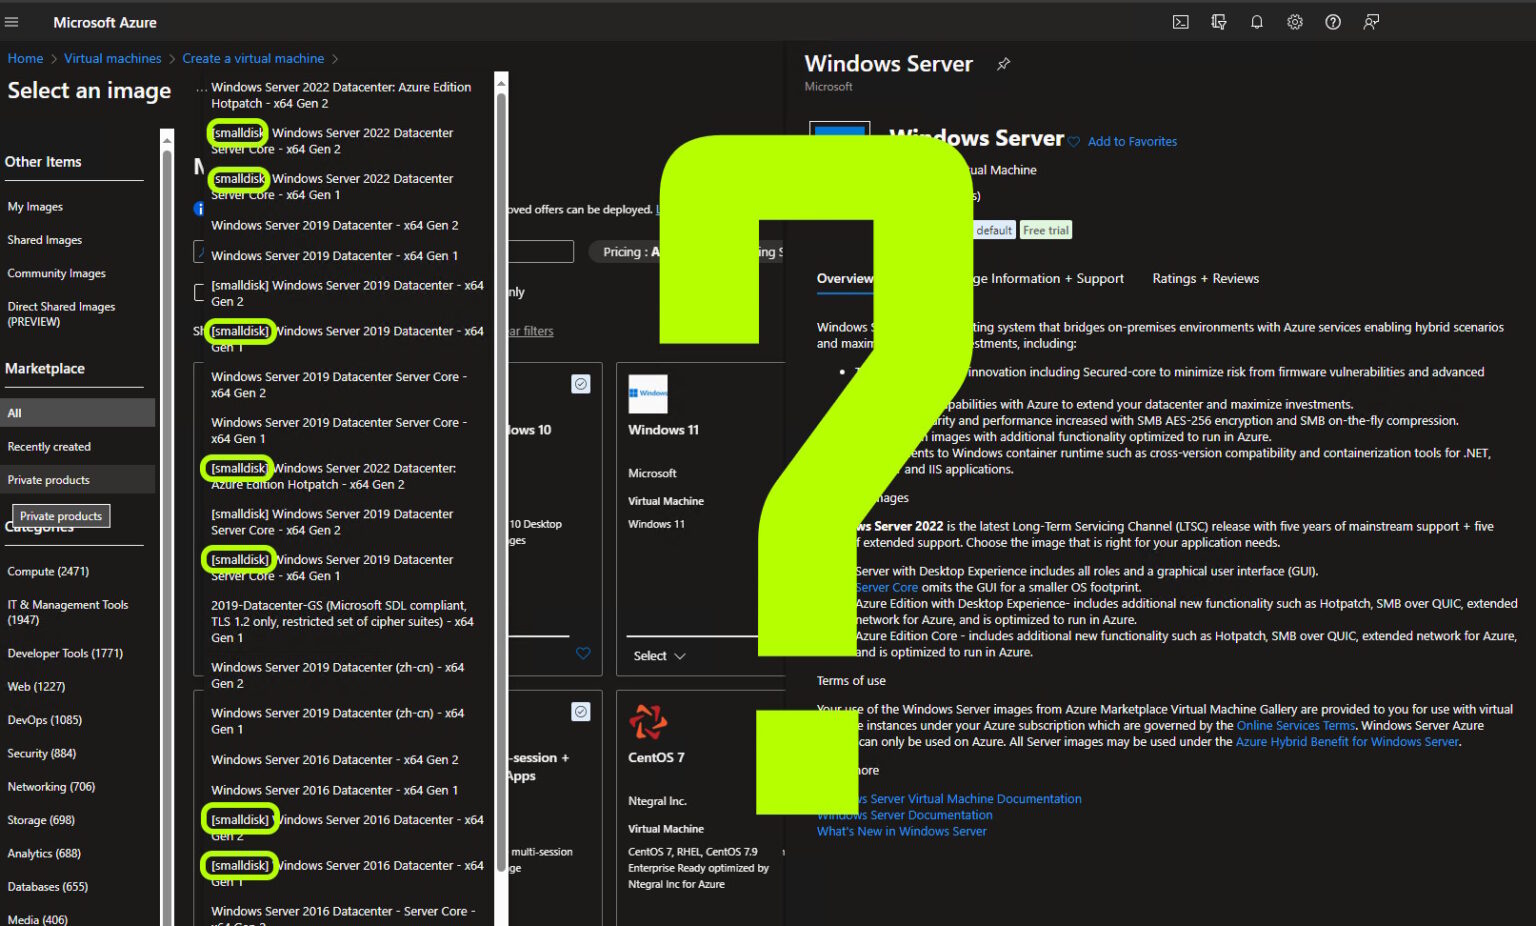
Task: Toggle the checkmark on the Windows 10 card
Action: coord(581,384)
